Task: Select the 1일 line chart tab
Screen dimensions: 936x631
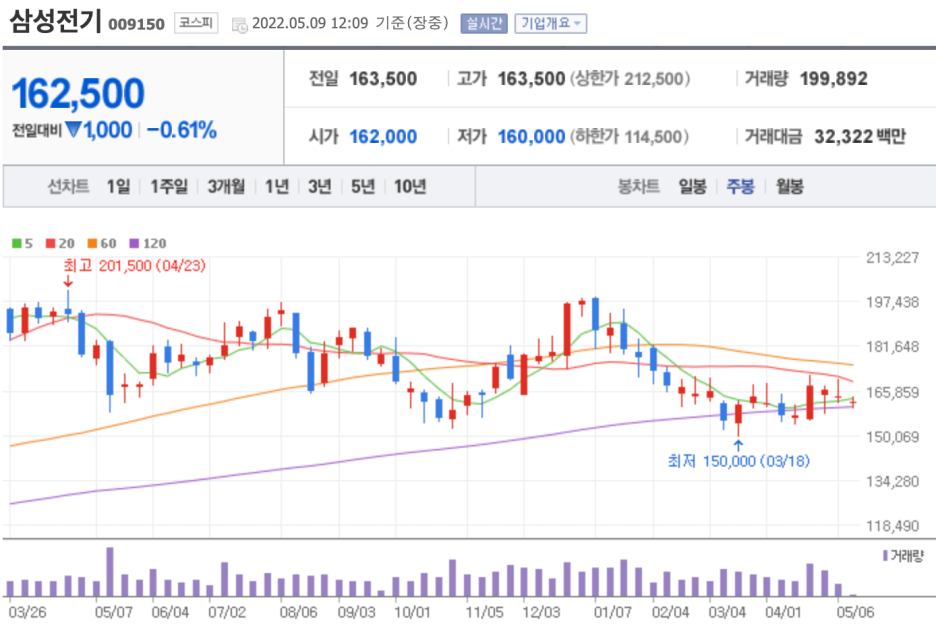Action: [x=118, y=187]
